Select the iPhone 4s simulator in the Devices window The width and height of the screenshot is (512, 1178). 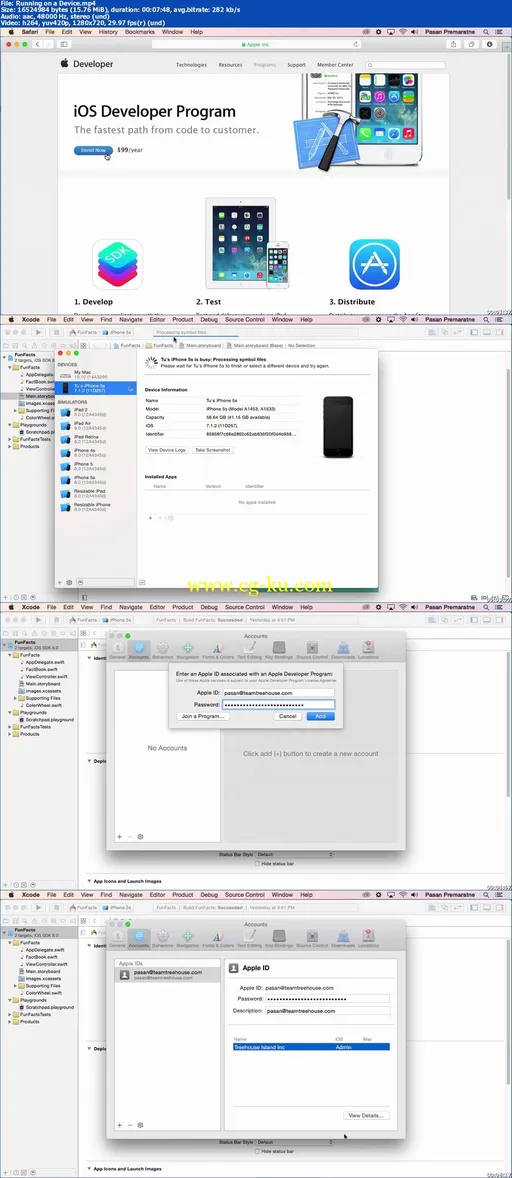pyautogui.click(x=94, y=452)
